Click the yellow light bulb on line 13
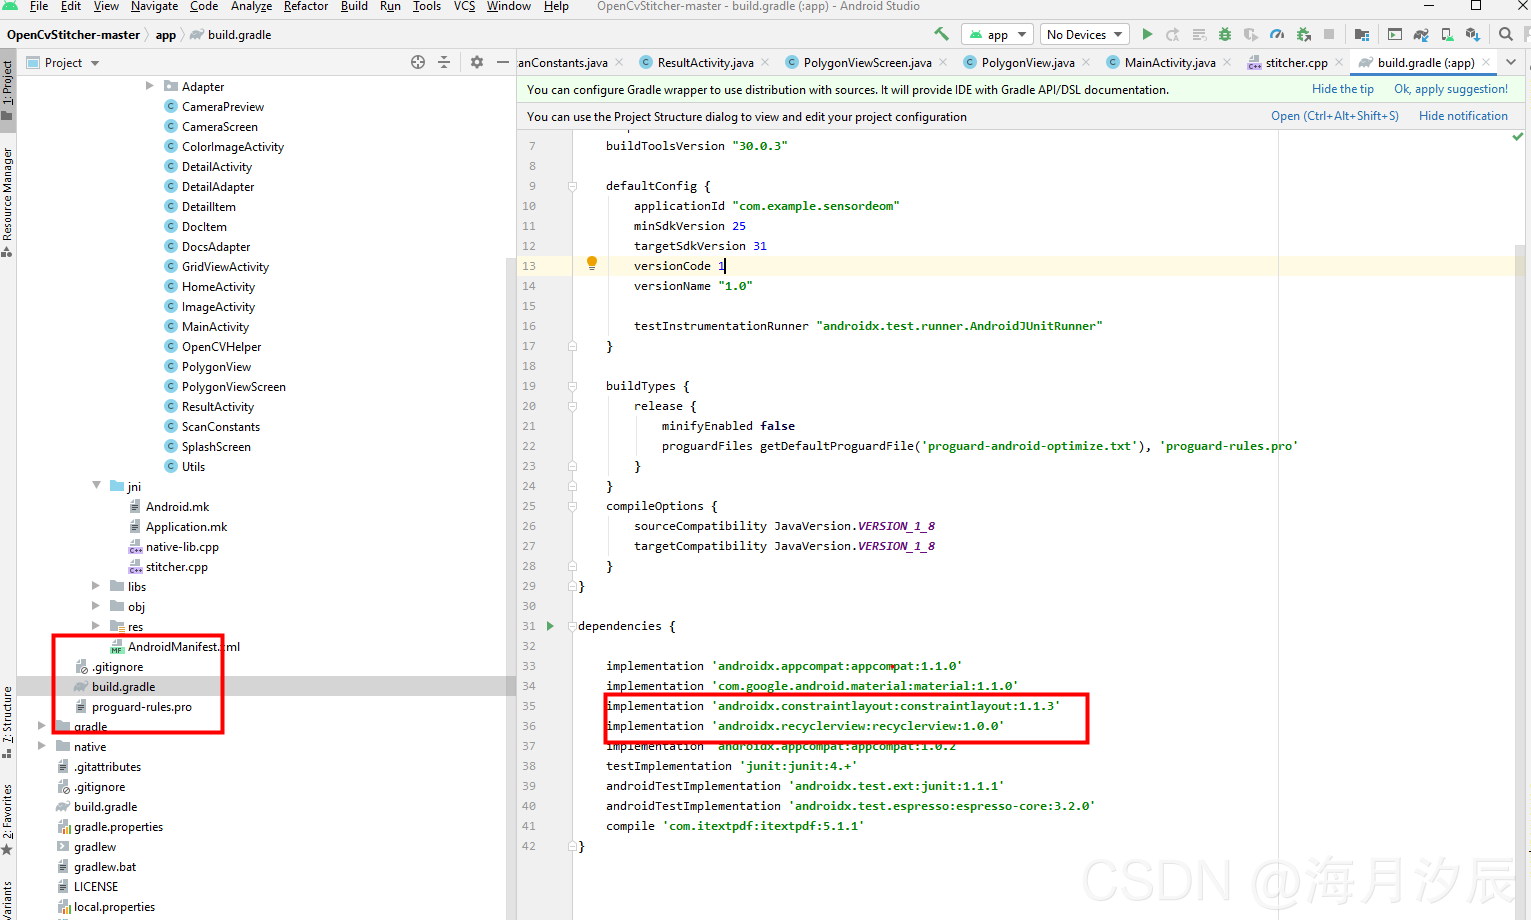Image resolution: width=1531 pixels, height=920 pixels. pyautogui.click(x=592, y=263)
